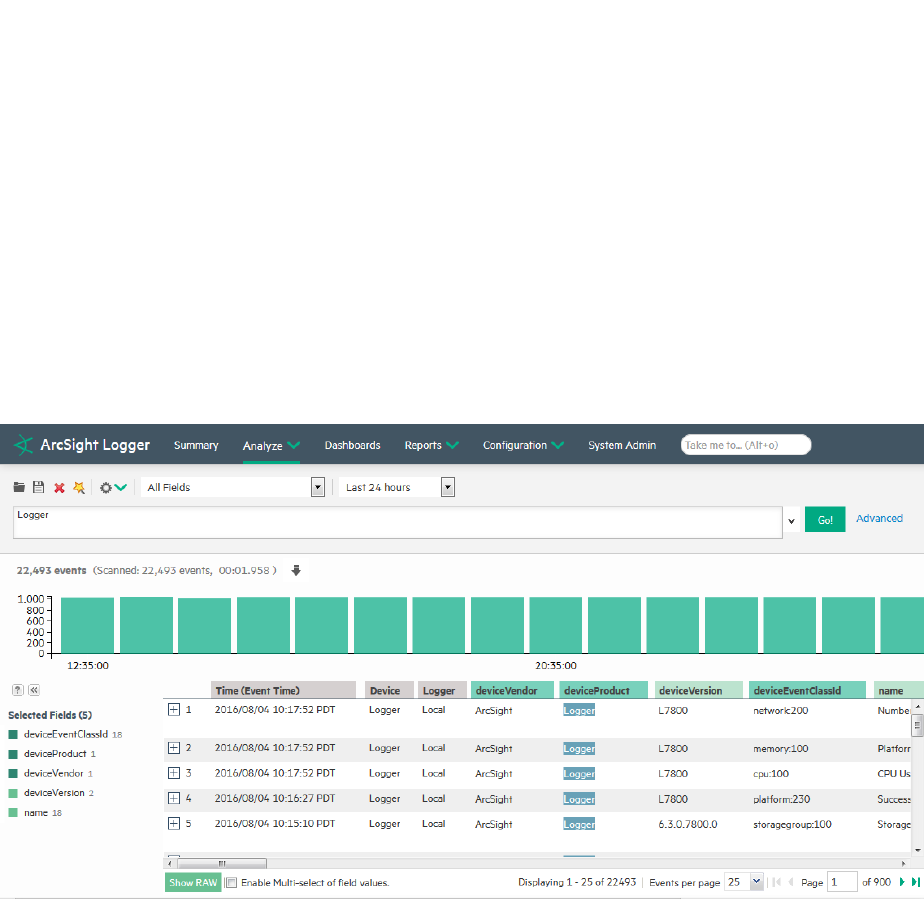Screen dimensions: 924x899
Task: Collapse the fields panel with double-arrow icon
Action: [34, 690]
